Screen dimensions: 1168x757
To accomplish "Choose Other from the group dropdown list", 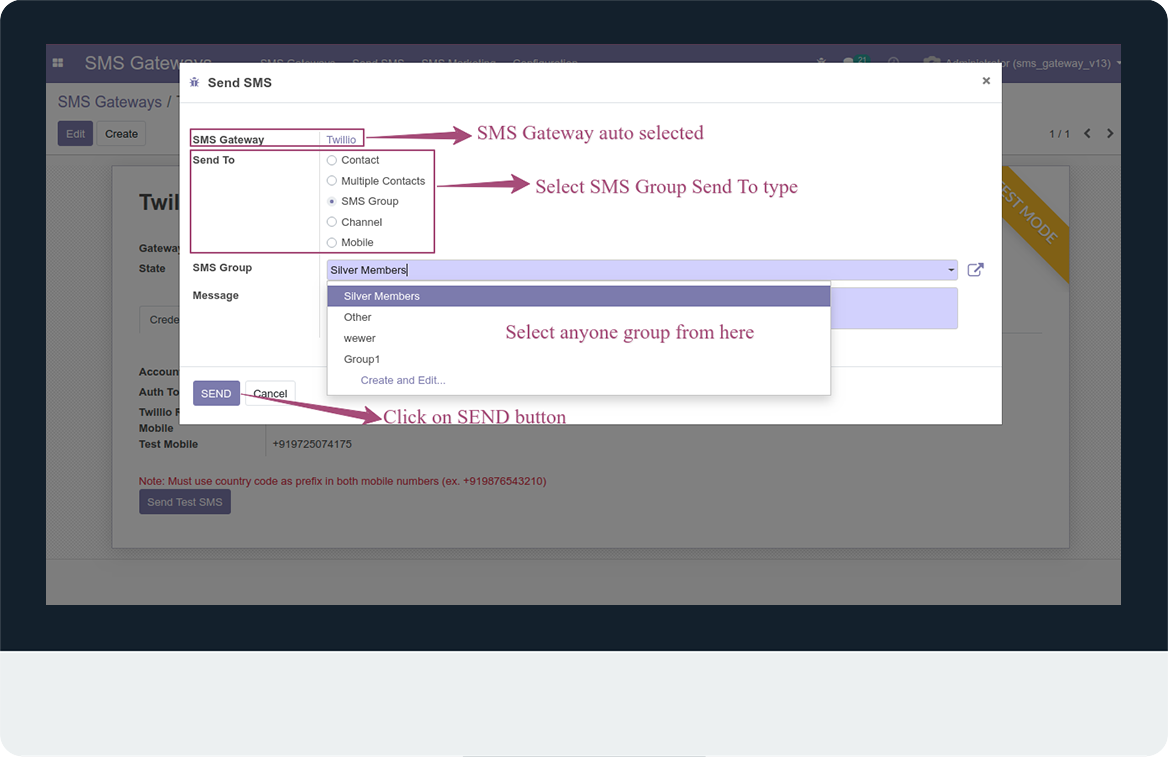I will click(x=579, y=317).
